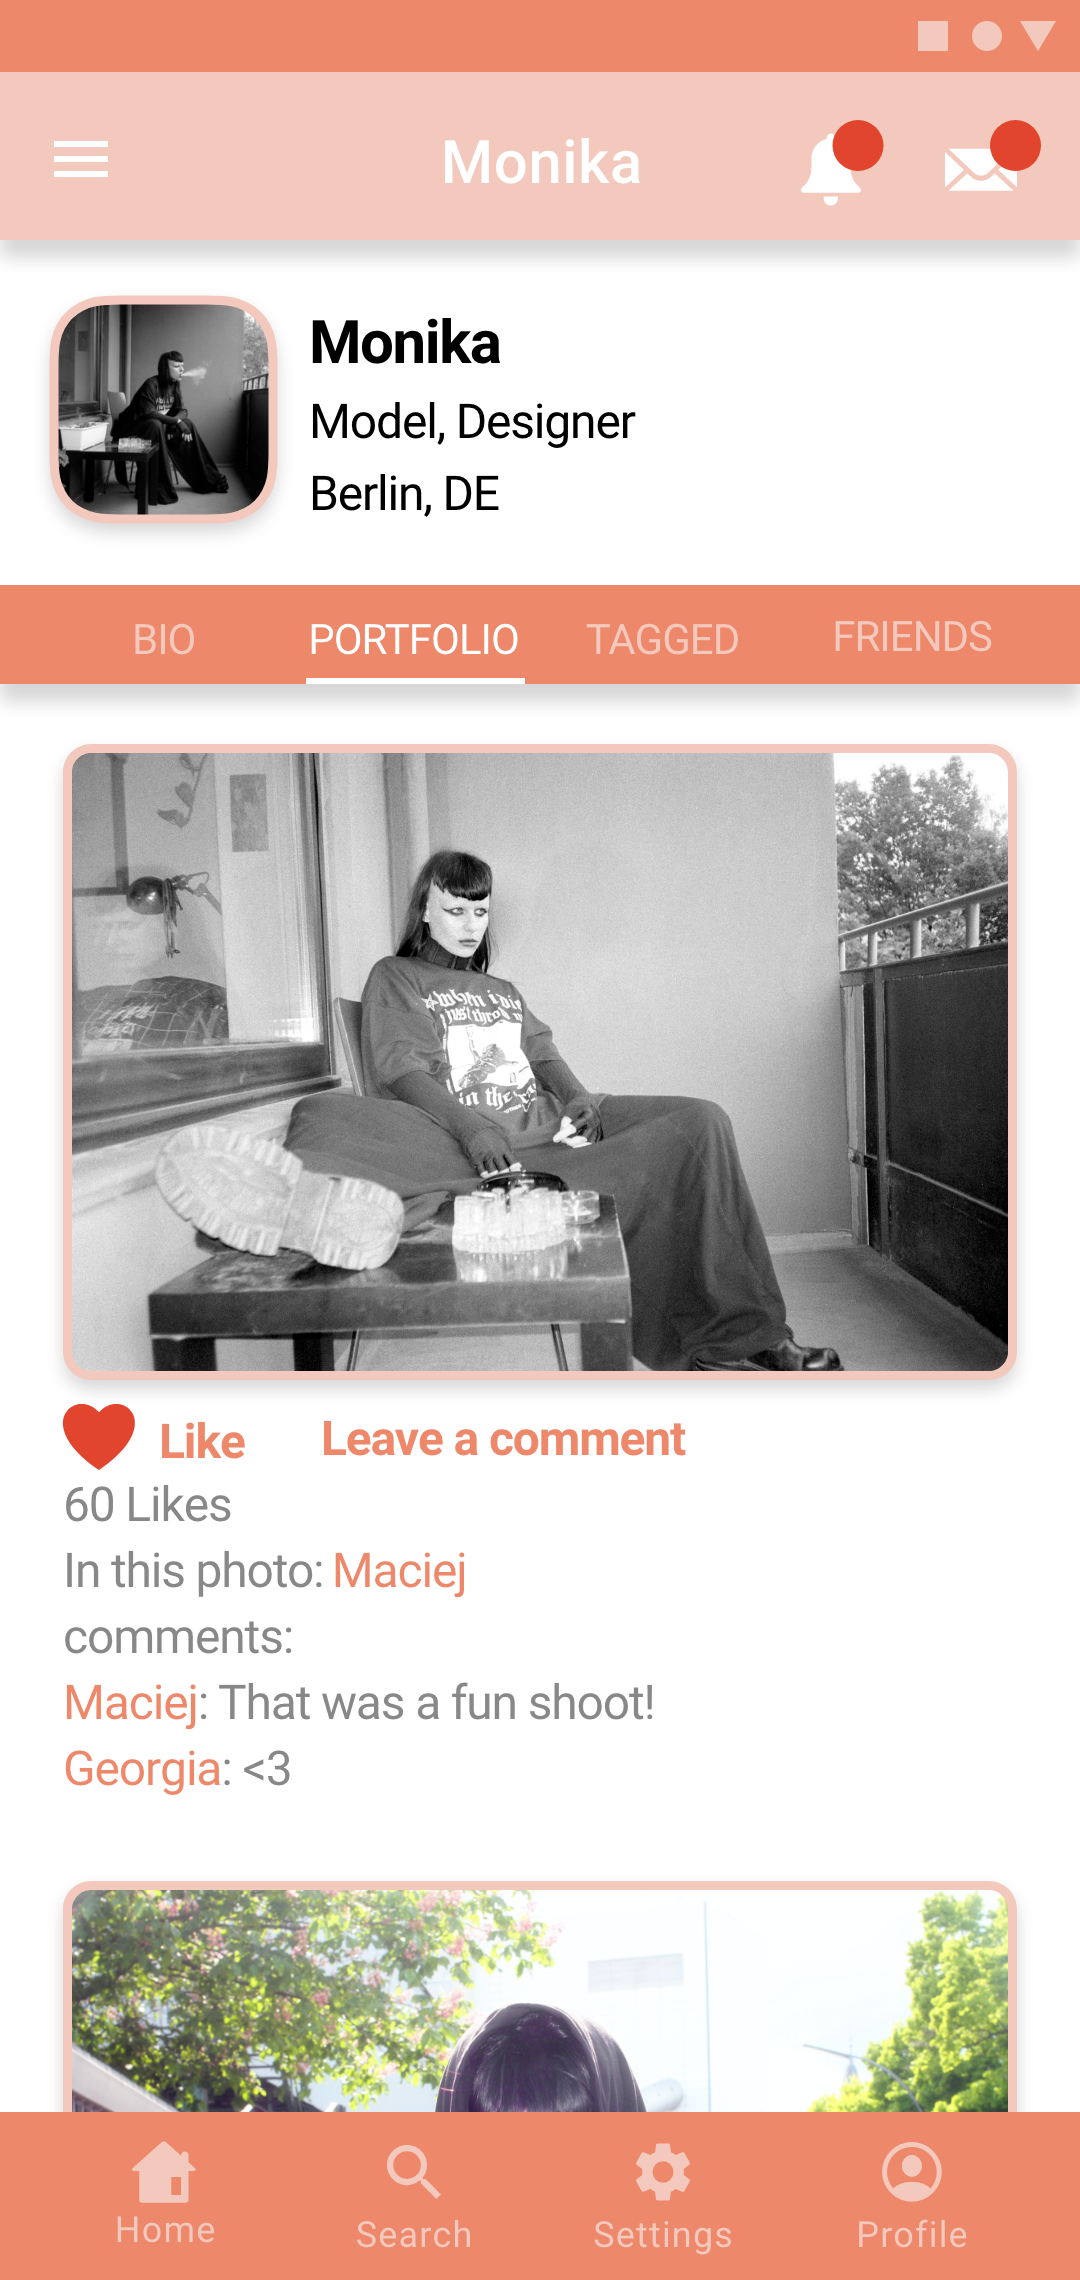This screenshot has height=2280, width=1080.
Task: Open Settings gear in bottom bar
Action: [663, 2198]
